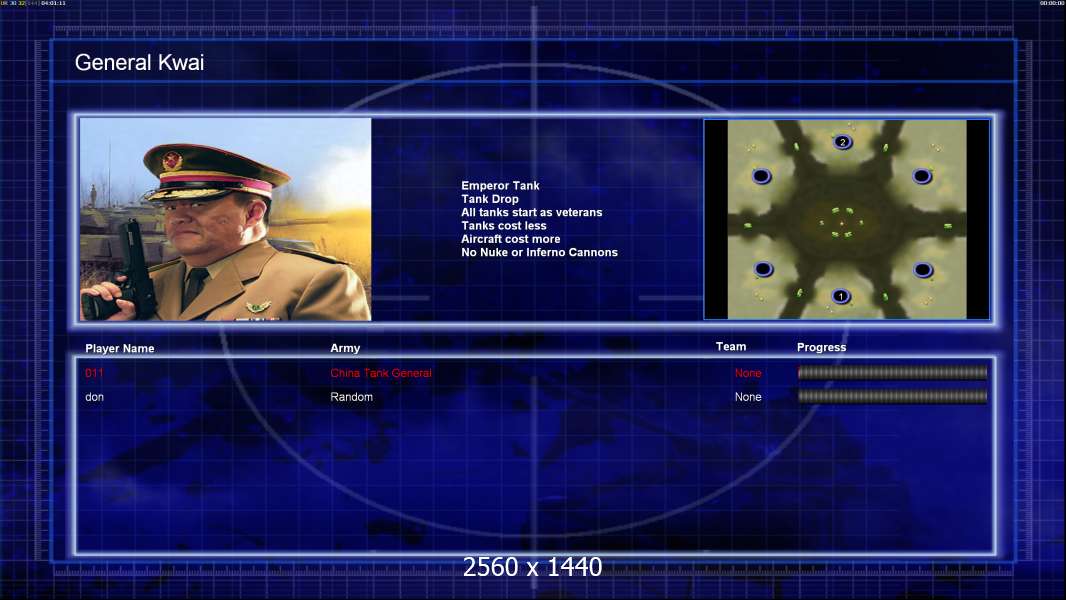Click "All tanks start as veterans" text

pyautogui.click(x=532, y=212)
